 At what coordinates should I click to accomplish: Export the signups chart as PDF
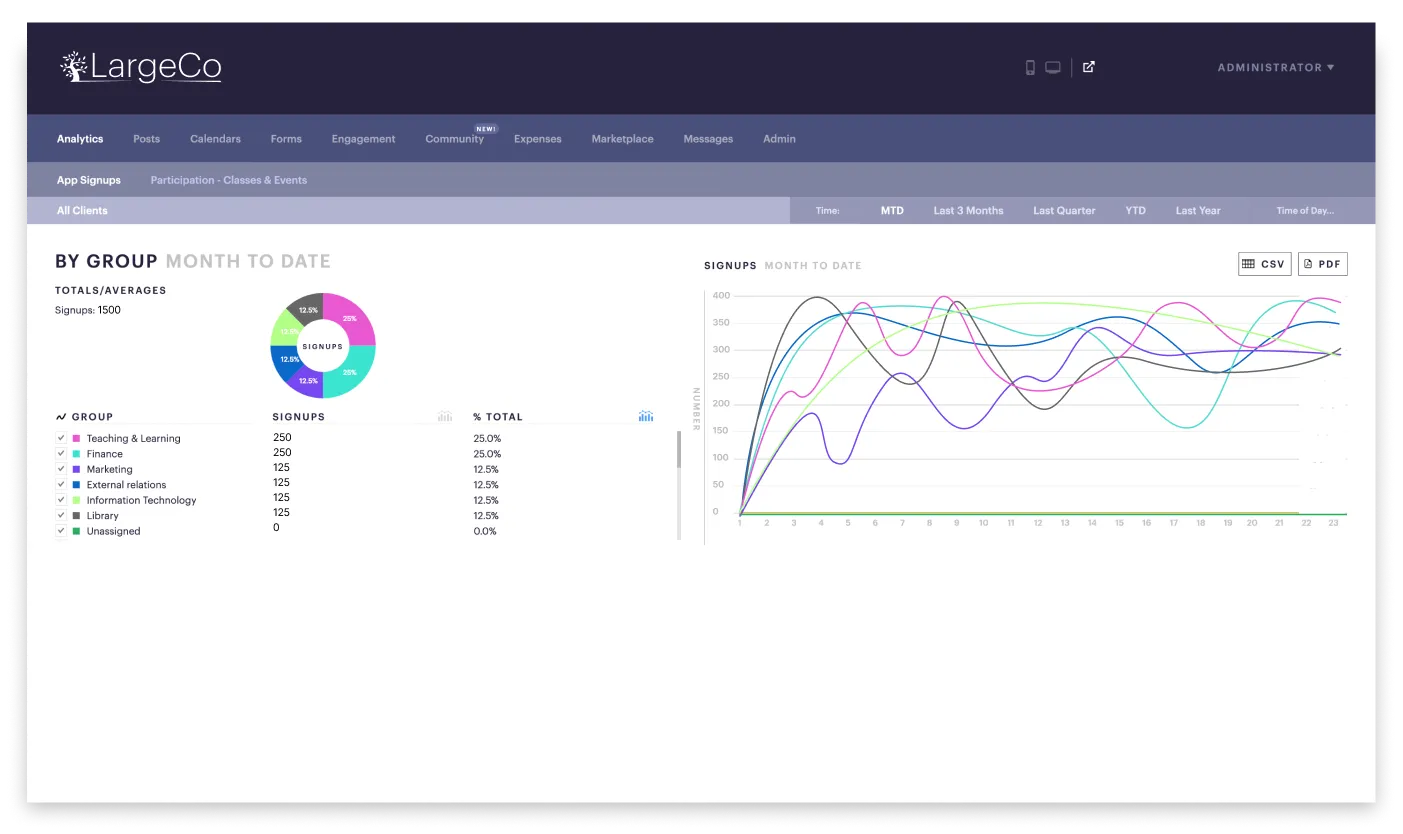pyautogui.click(x=1323, y=264)
